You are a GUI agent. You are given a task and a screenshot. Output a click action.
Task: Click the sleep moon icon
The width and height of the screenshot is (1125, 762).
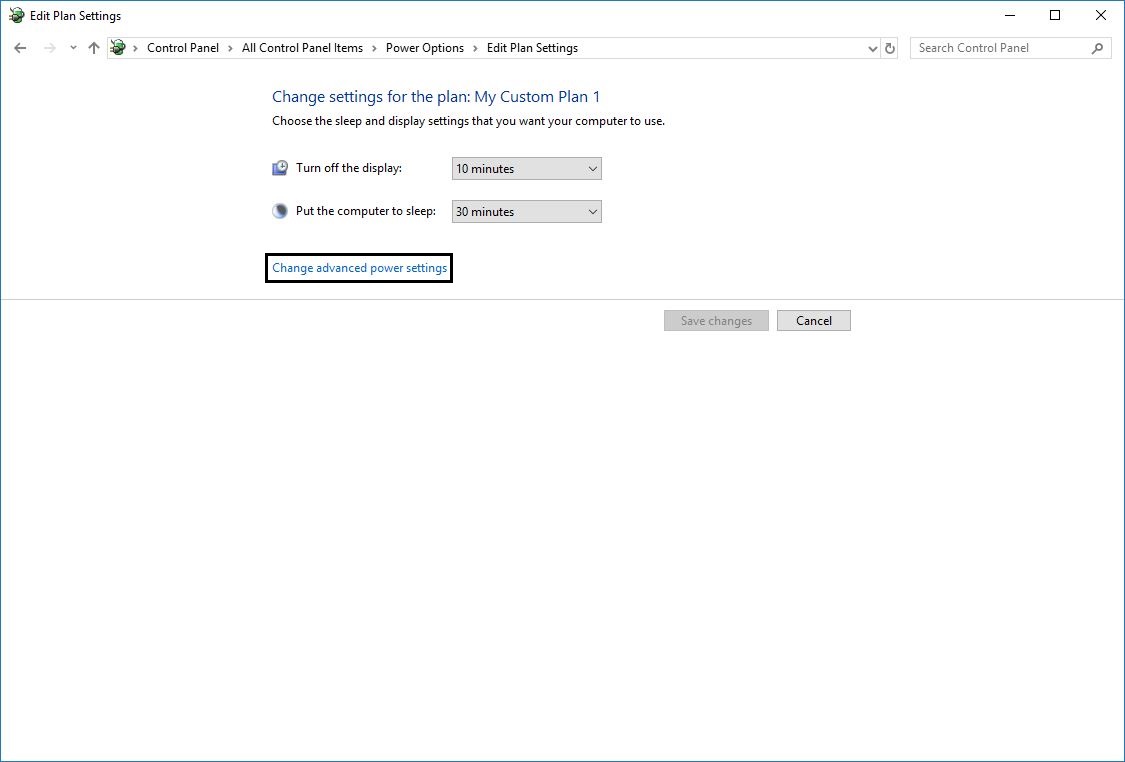click(x=279, y=210)
